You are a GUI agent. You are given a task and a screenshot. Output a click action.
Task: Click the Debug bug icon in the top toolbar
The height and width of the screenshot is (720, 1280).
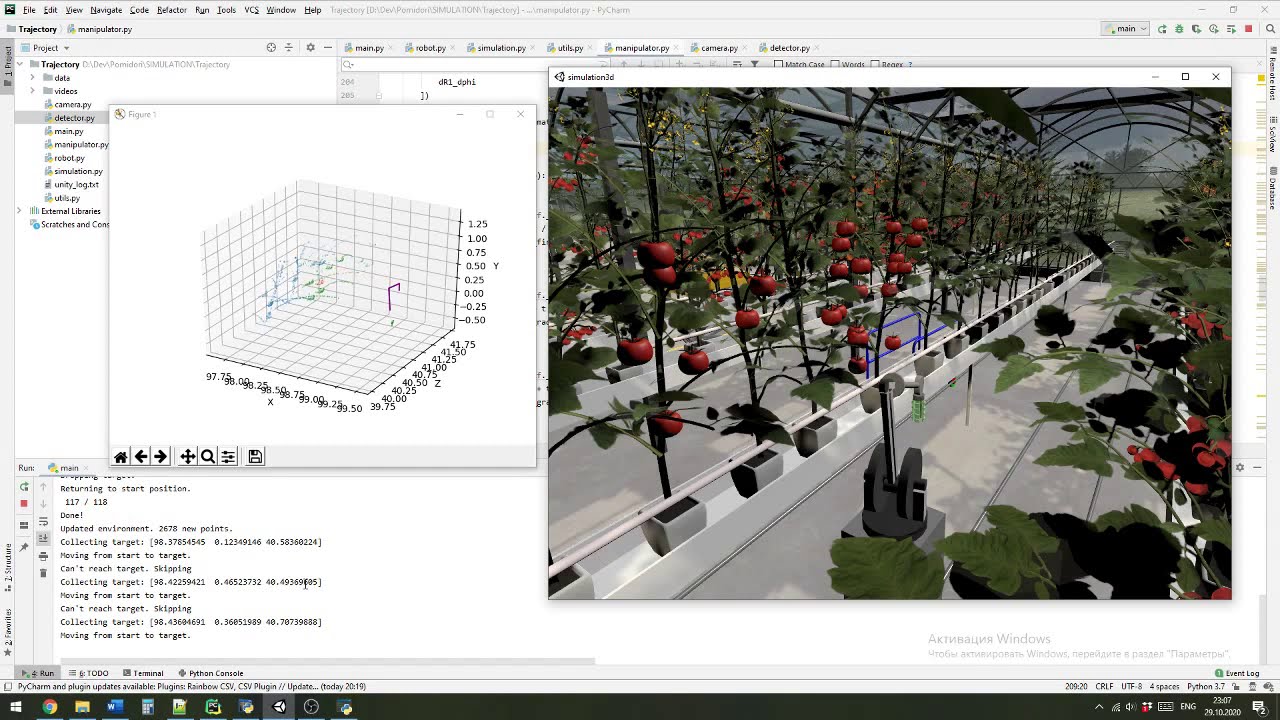coord(1179,29)
